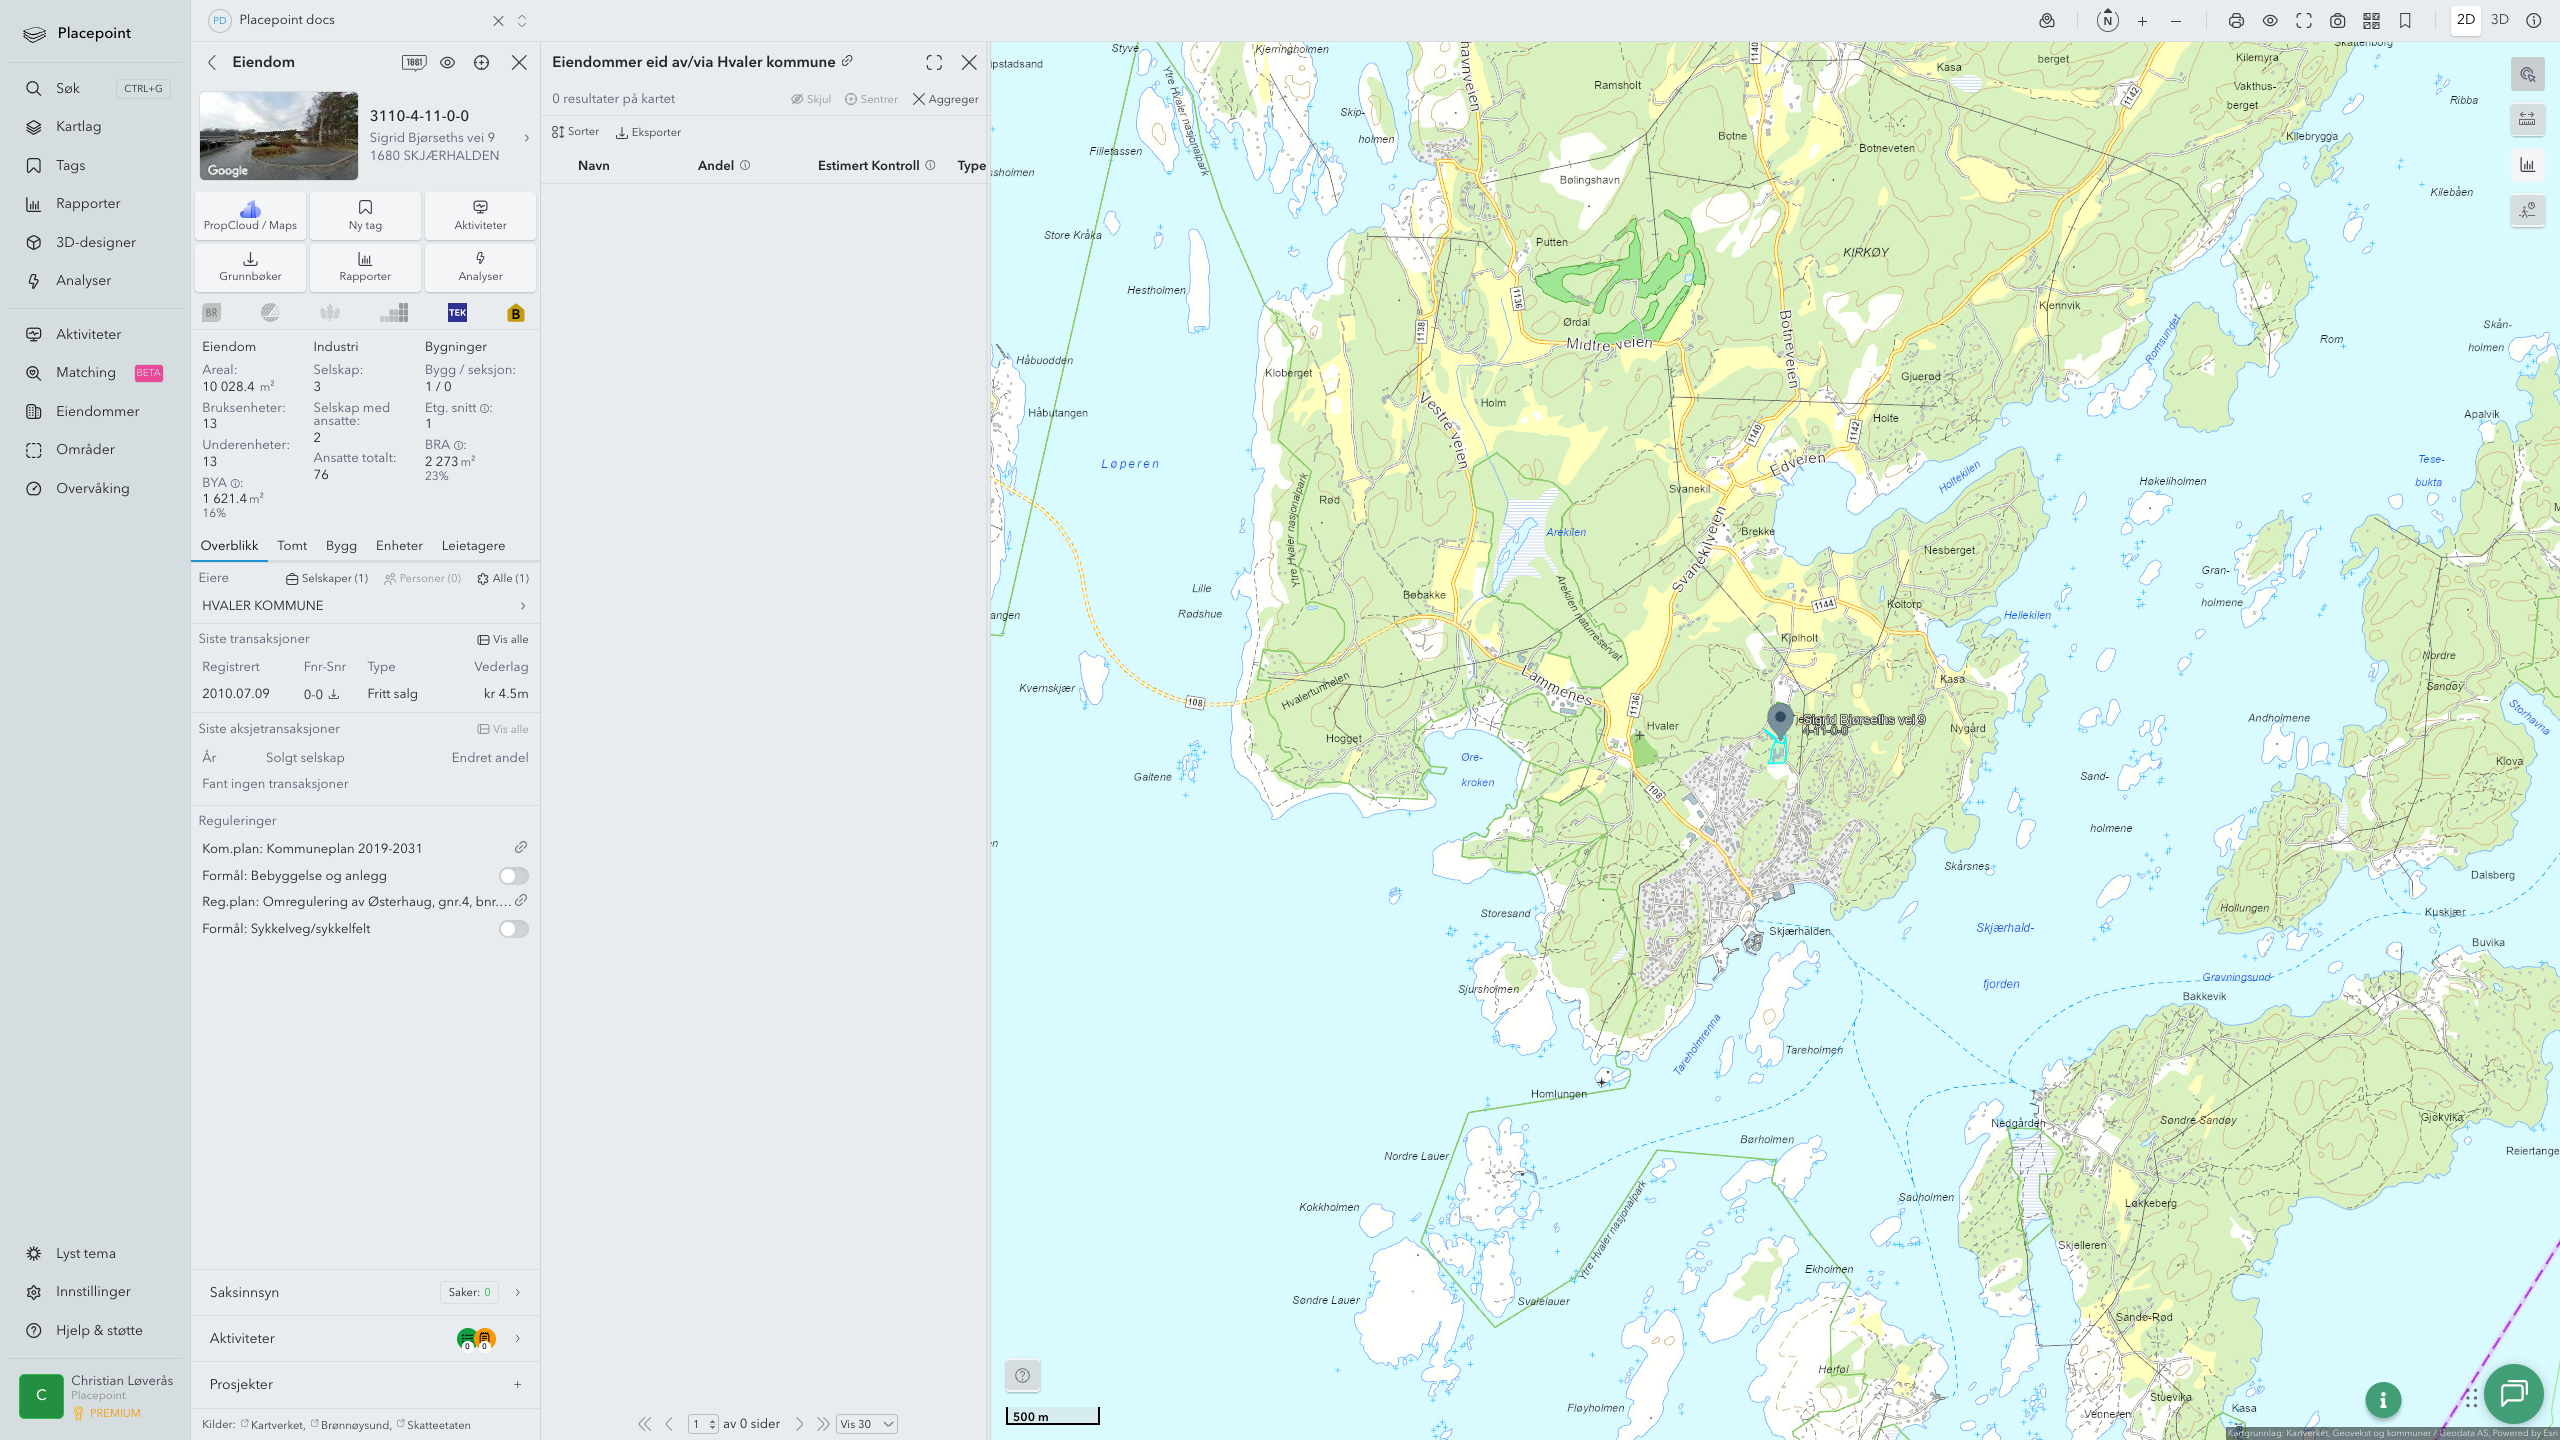Take map screenshot camera icon
The width and height of the screenshot is (2560, 1440).
tap(2338, 20)
